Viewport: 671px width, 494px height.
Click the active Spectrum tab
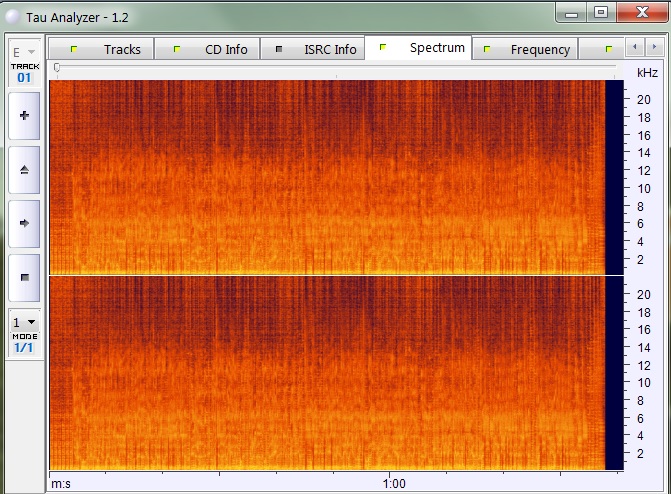point(425,48)
